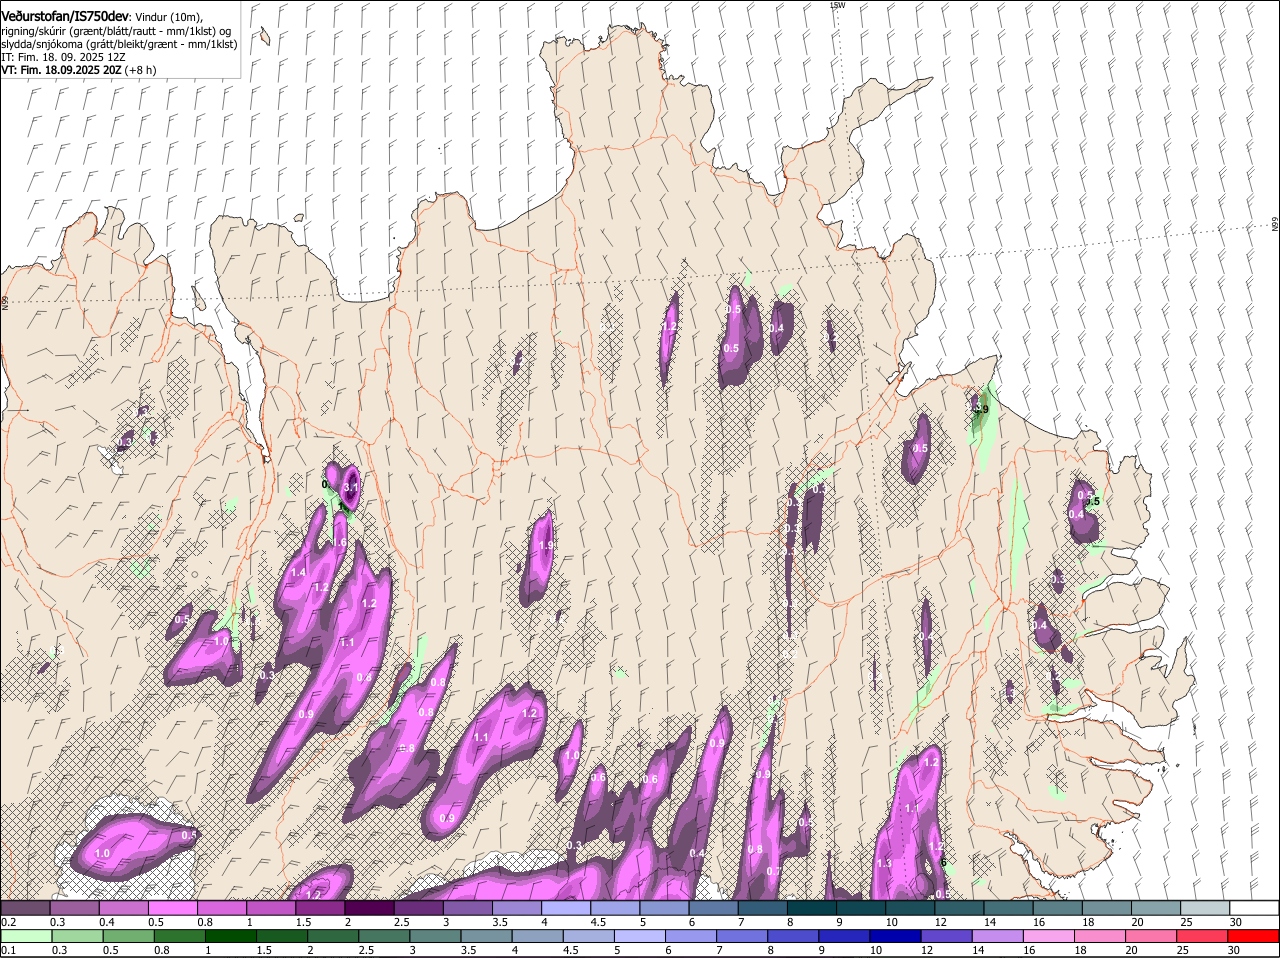Click the '30' label in upper legend row
Image resolution: width=1280 pixels, height=958 pixels.
pyautogui.click(x=1235, y=922)
